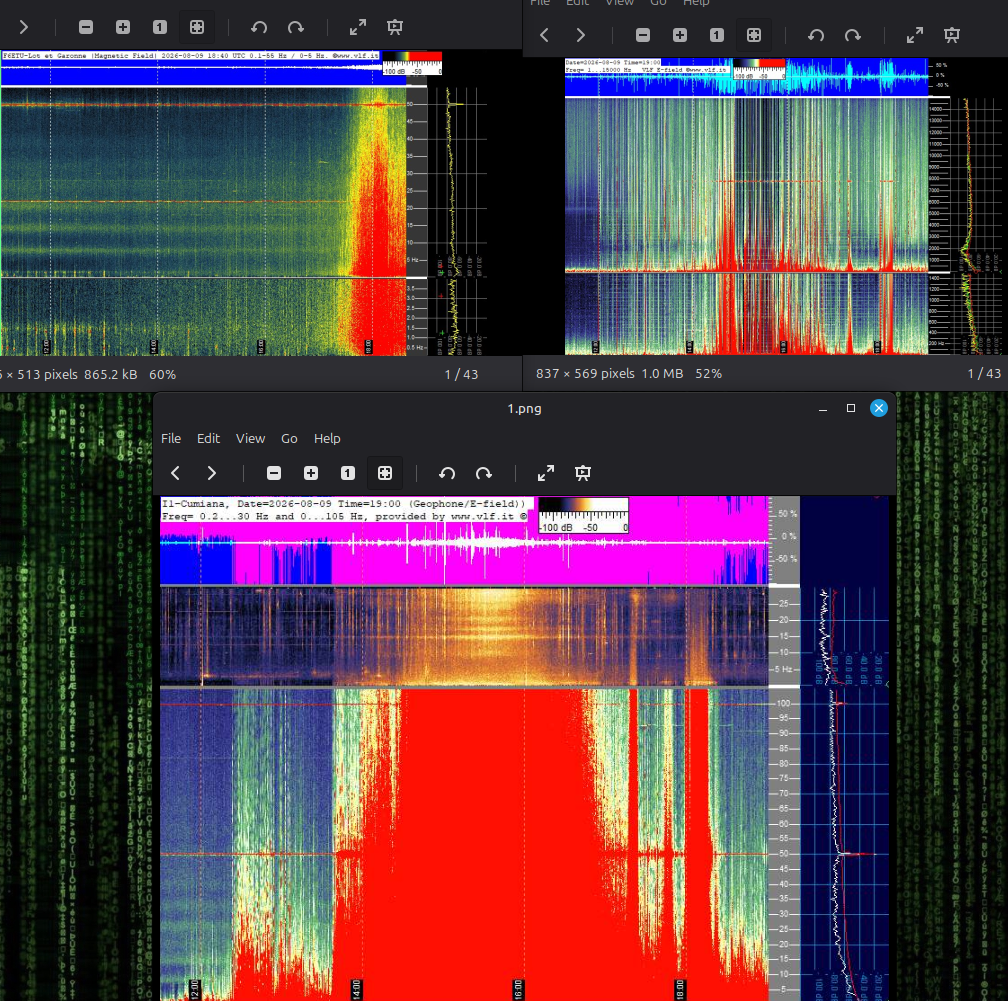Zoom in on the 837 × 569 VLF E-field viewer

click(x=680, y=35)
